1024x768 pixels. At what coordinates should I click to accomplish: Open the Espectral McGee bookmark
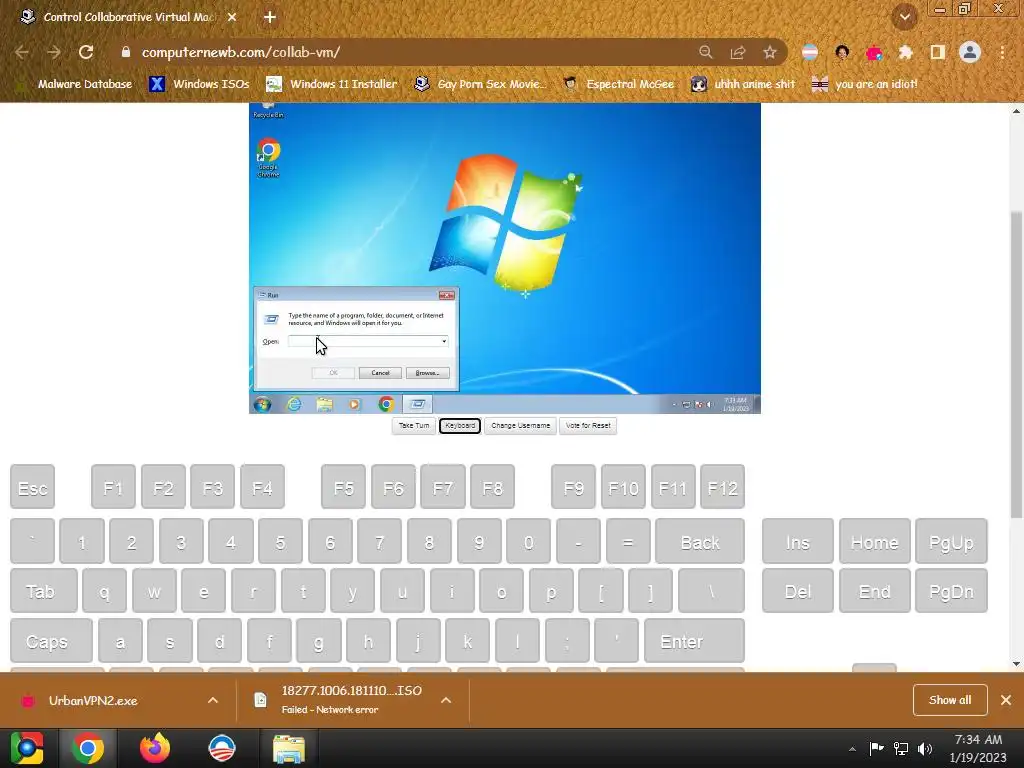coord(619,84)
